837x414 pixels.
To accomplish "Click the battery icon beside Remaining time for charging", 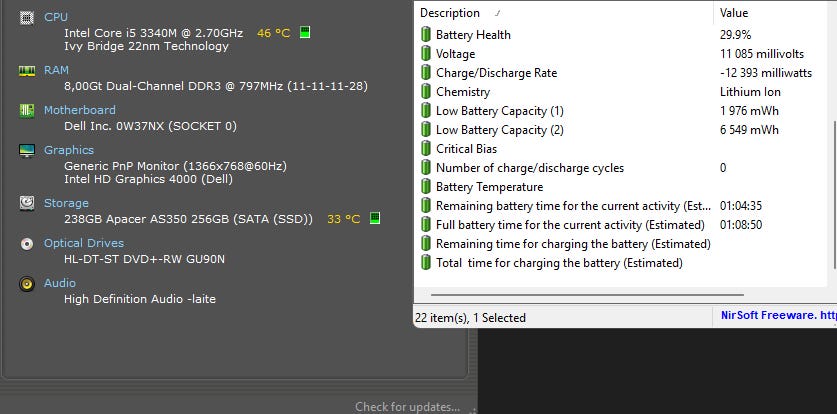I will click(x=425, y=244).
